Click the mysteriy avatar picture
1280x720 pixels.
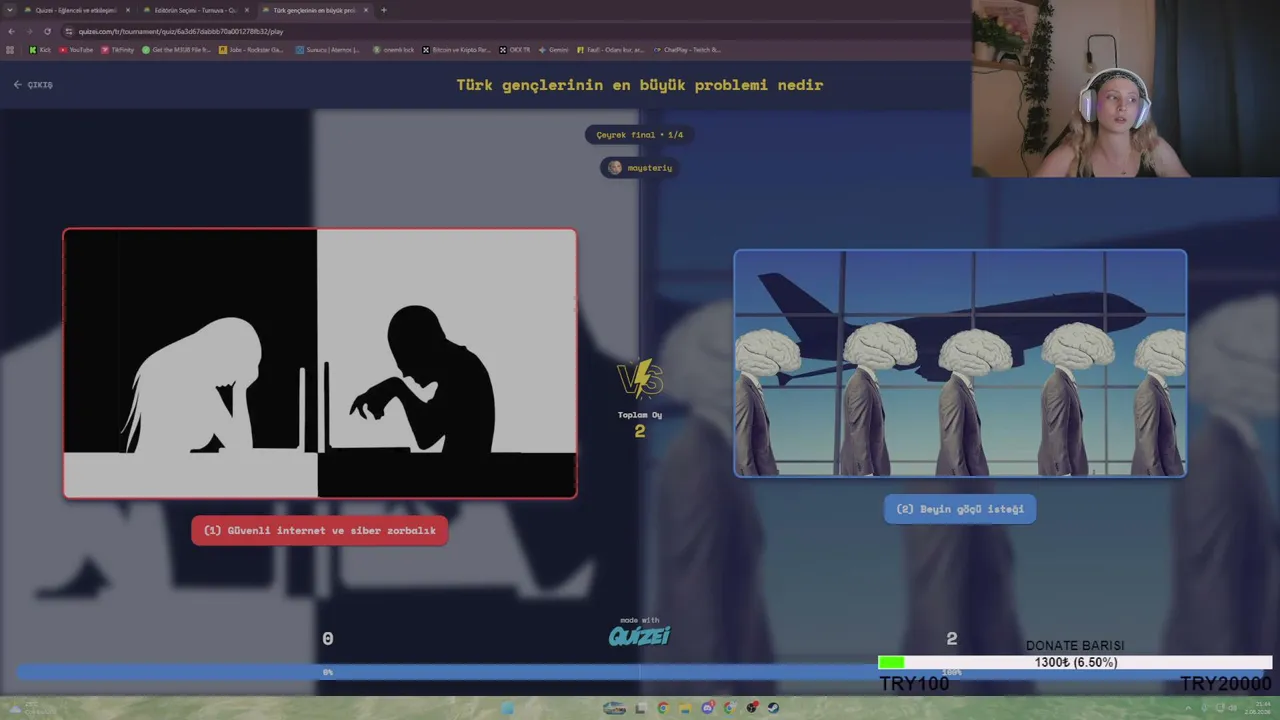click(615, 168)
